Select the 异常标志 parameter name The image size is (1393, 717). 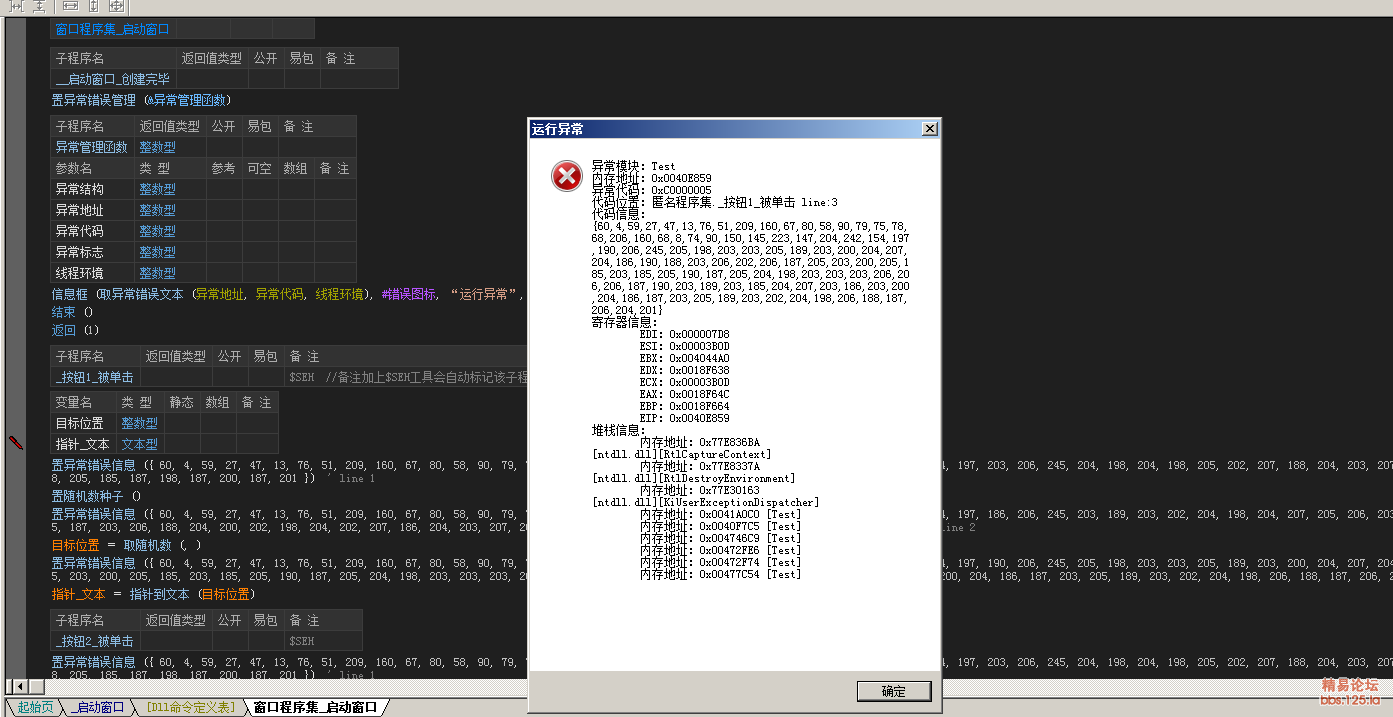click(79, 252)
